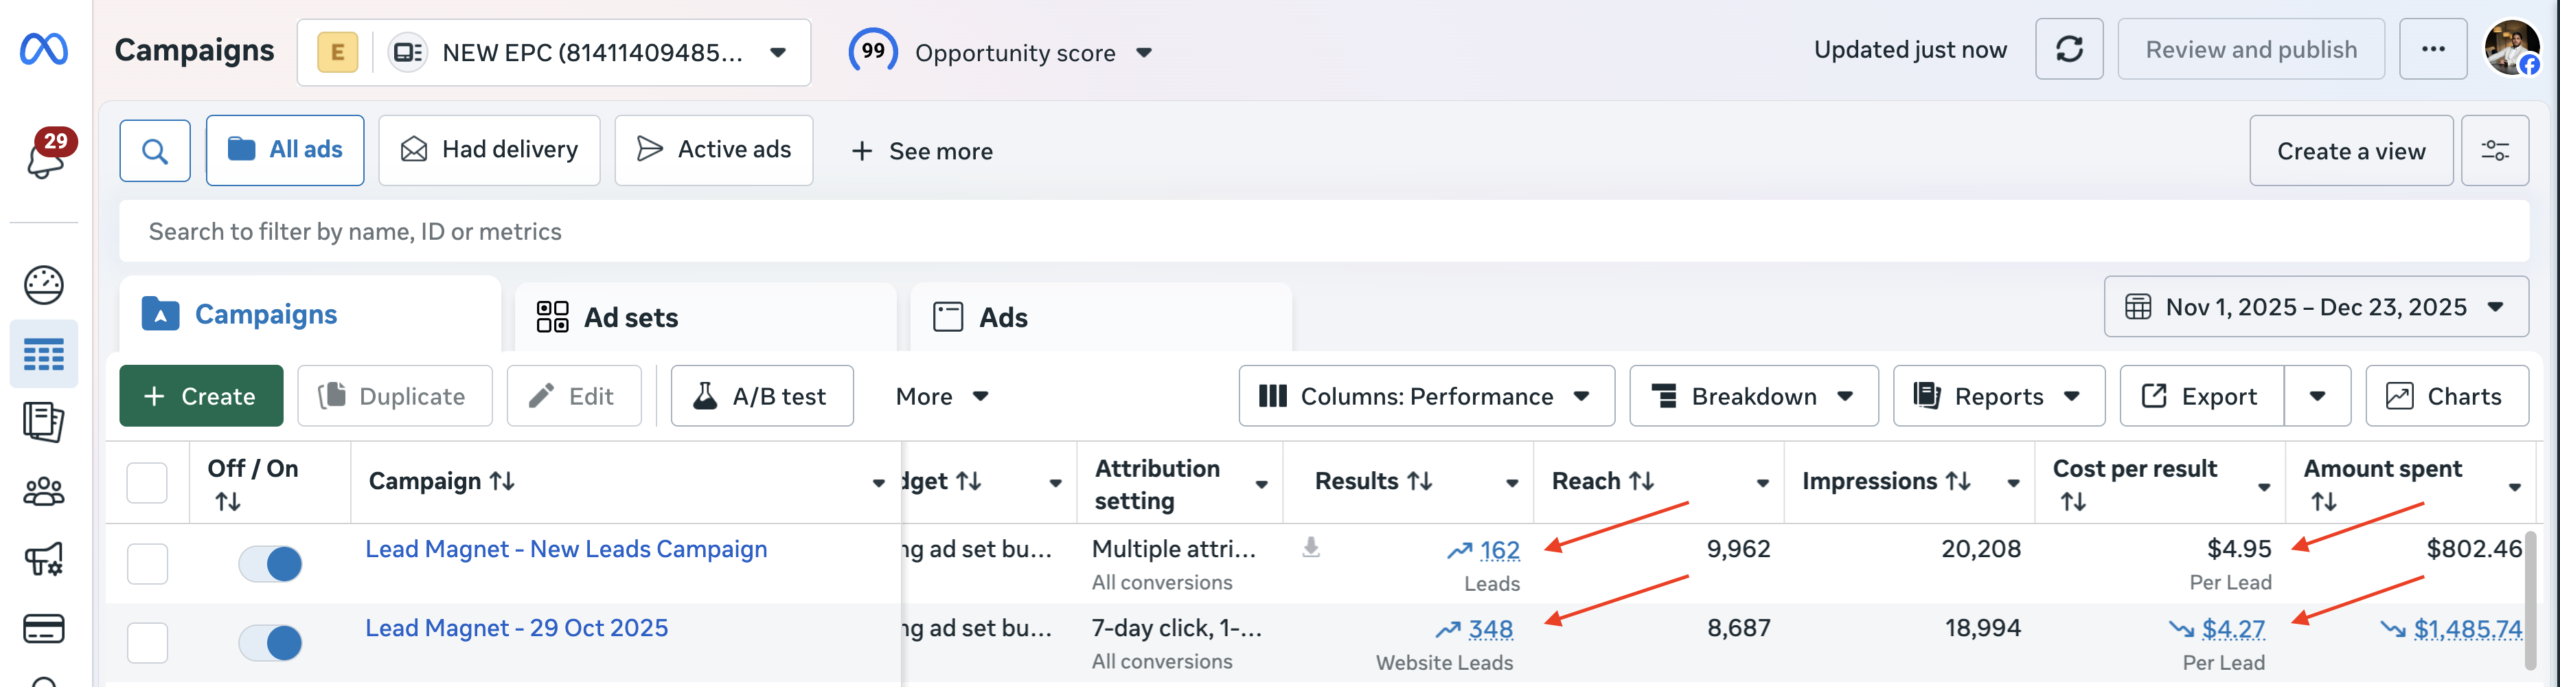The height and width of the screenshot is (687, 2560).
Task: Open billing card icon in sidebar
Action: click(44, 628)
